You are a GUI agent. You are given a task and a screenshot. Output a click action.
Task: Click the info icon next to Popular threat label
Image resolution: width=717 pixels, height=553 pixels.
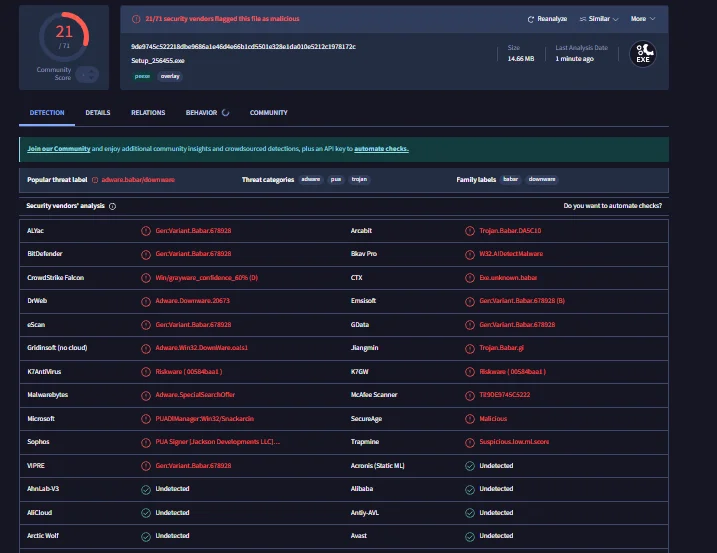click(95, 180)
